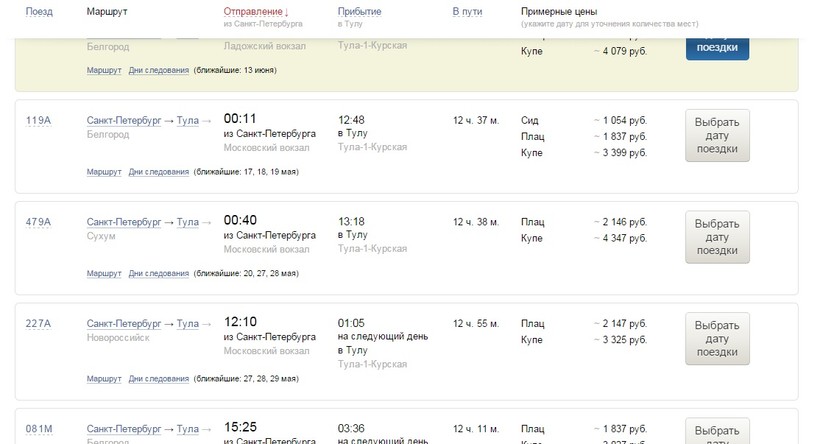The width and height of the screenshot is (820, 444).
Task: Open train 479A number link
Action: [x=38, y=222]
